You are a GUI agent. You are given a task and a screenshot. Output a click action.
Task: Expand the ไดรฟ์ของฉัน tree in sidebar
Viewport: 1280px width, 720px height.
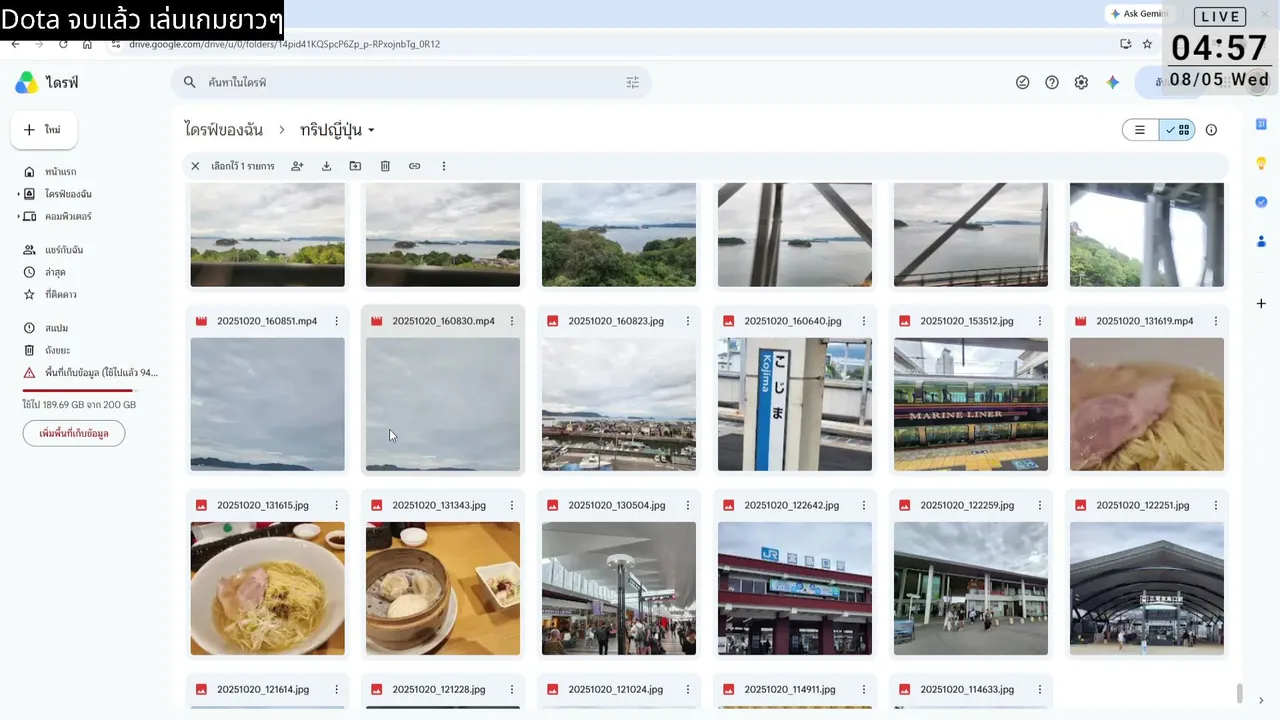pyautogui.click(x=18, y=194)
